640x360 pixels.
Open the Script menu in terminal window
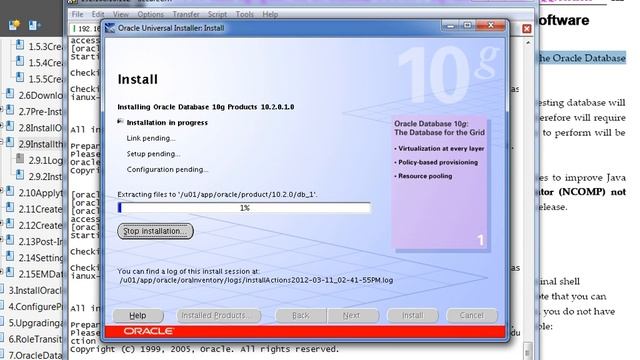click(217, 14)
